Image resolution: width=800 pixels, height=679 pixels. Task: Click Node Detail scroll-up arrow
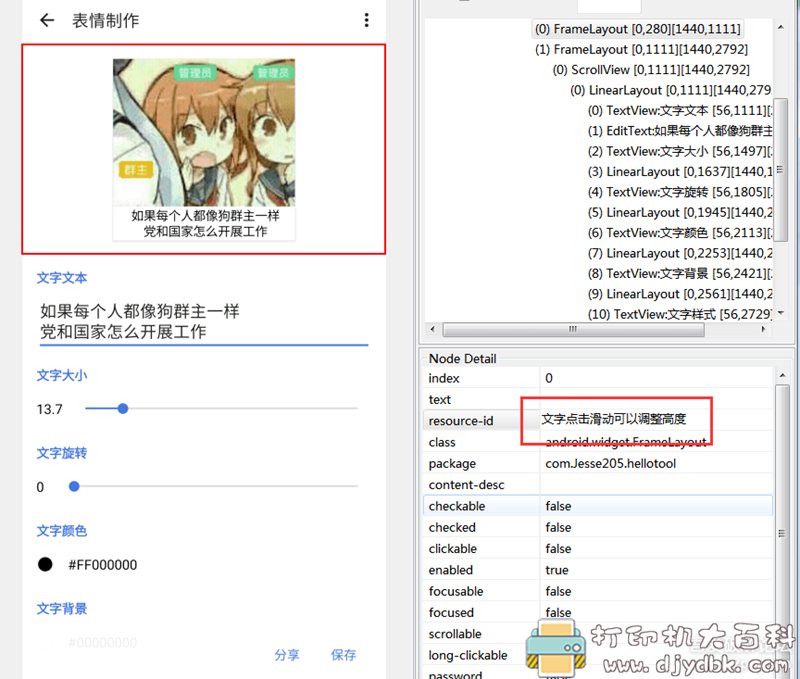tap(782, 375)
